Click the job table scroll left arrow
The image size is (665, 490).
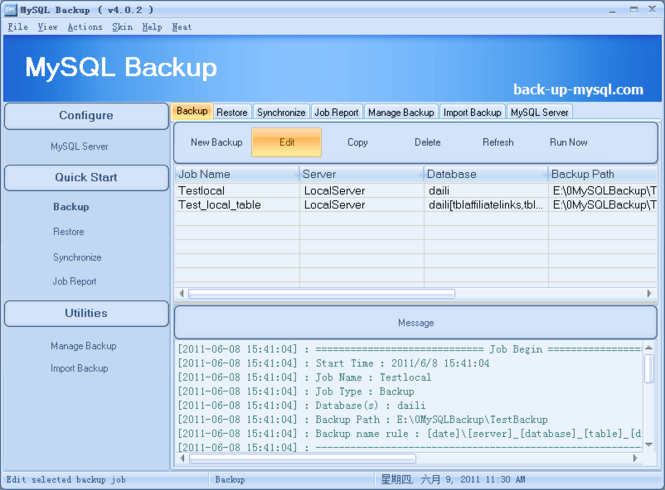click(182, 294)
